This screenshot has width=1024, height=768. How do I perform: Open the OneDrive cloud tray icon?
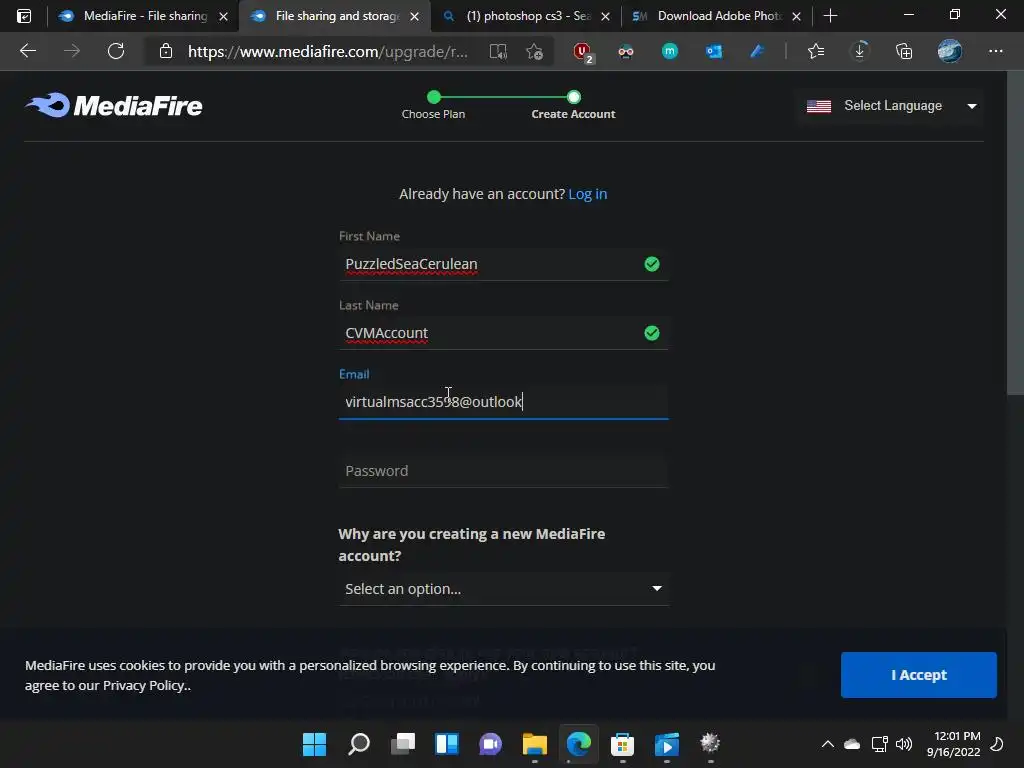(852, 744)
